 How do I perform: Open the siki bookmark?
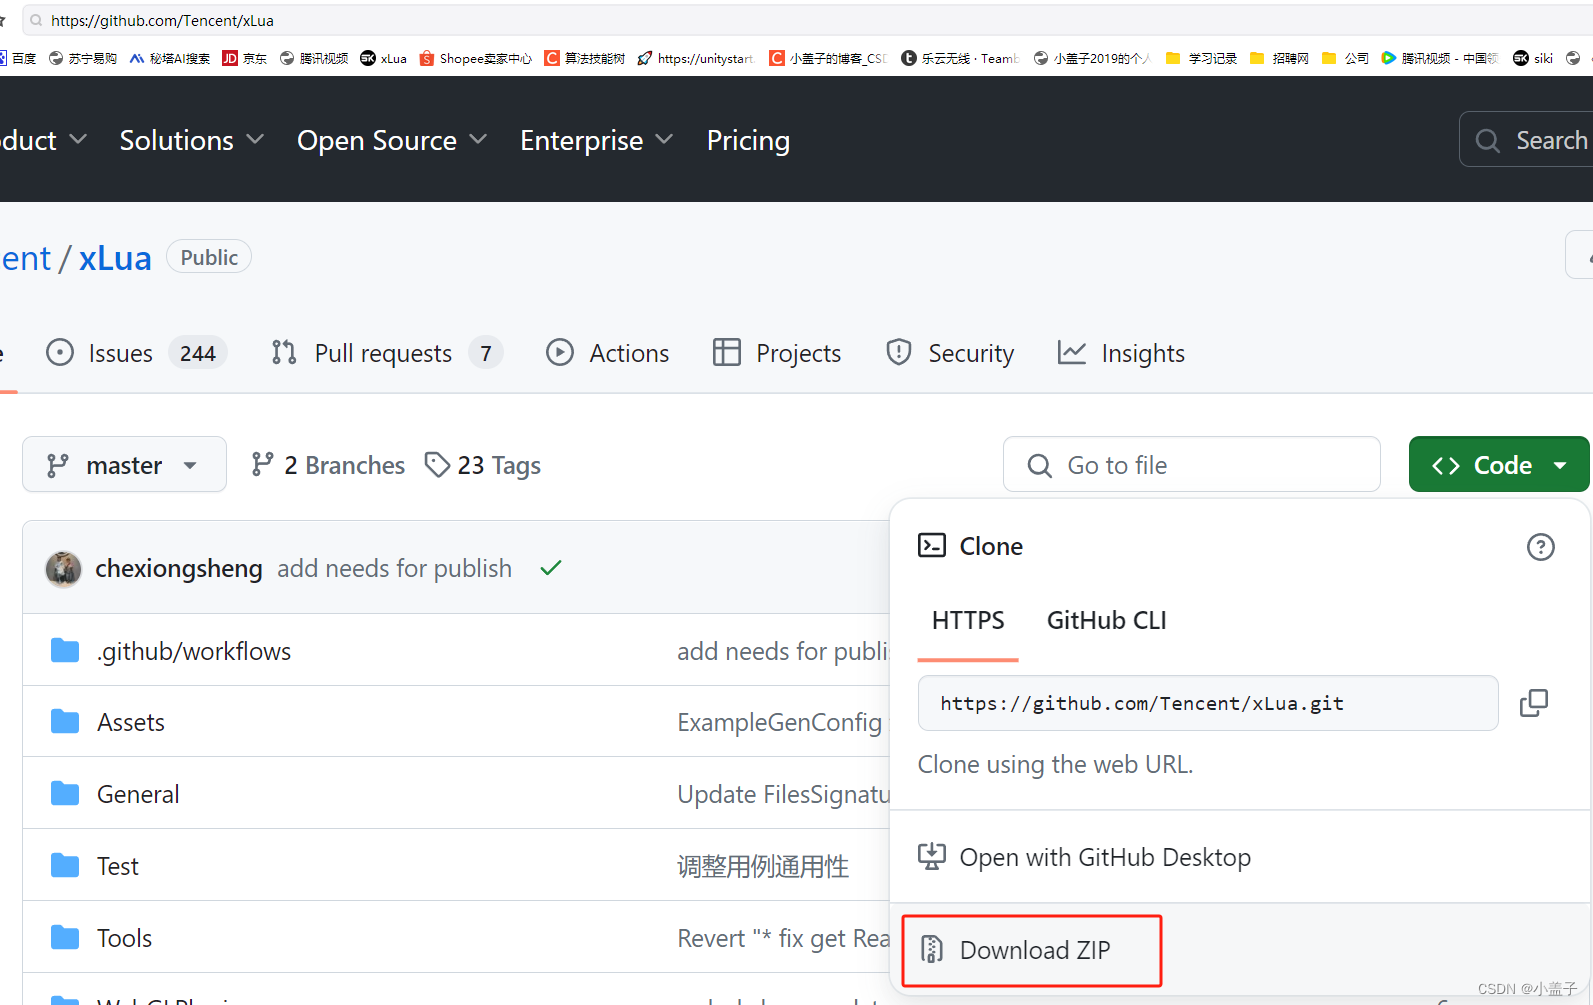(x=1533, y=58)
